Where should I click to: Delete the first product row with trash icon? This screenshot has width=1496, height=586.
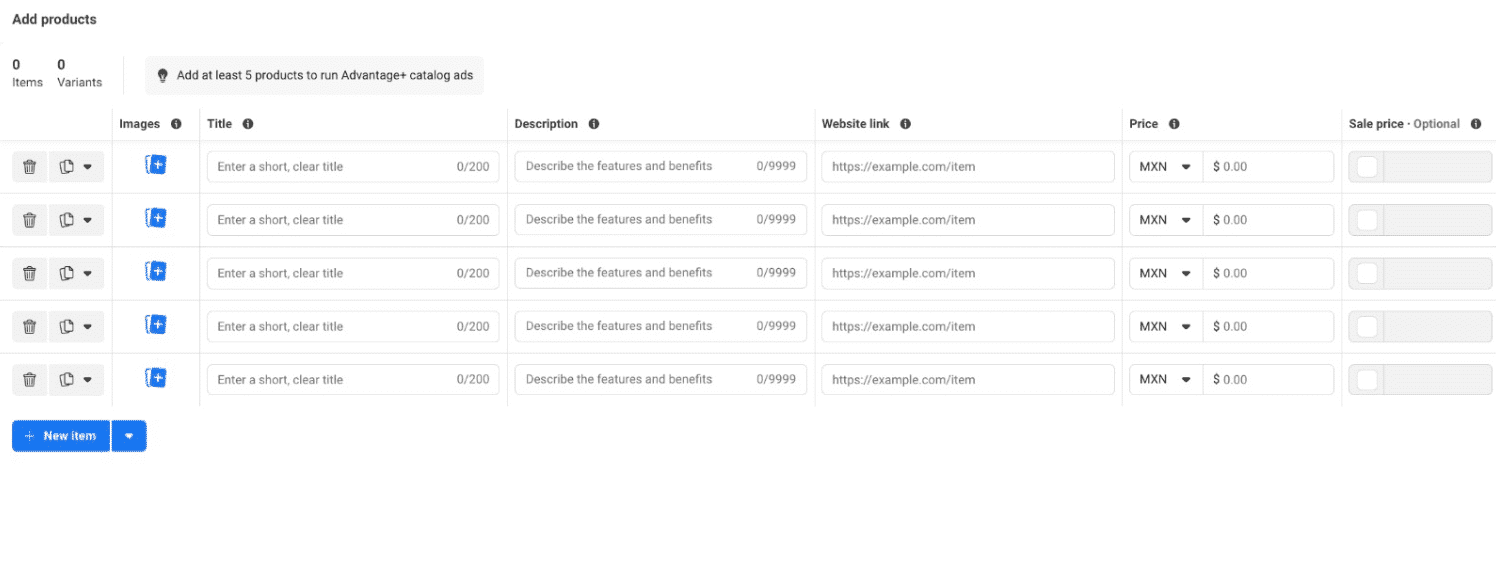29,167
